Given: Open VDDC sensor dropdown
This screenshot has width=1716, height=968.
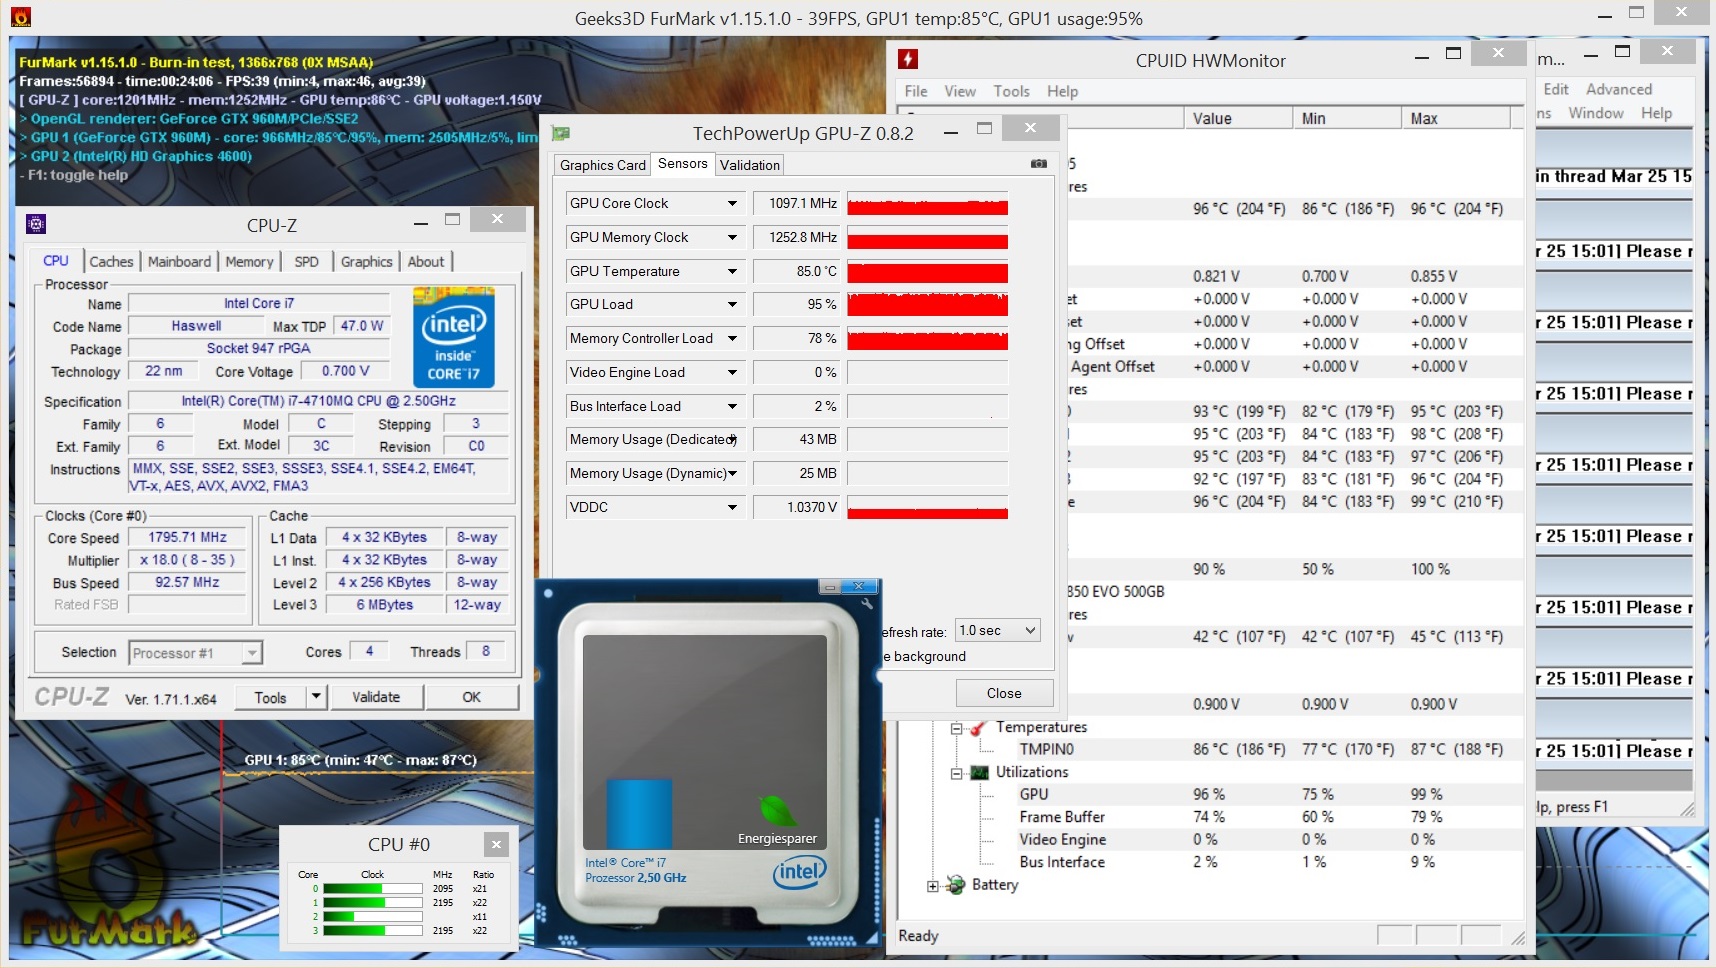Looking at the screenshot, I should 732,508.
